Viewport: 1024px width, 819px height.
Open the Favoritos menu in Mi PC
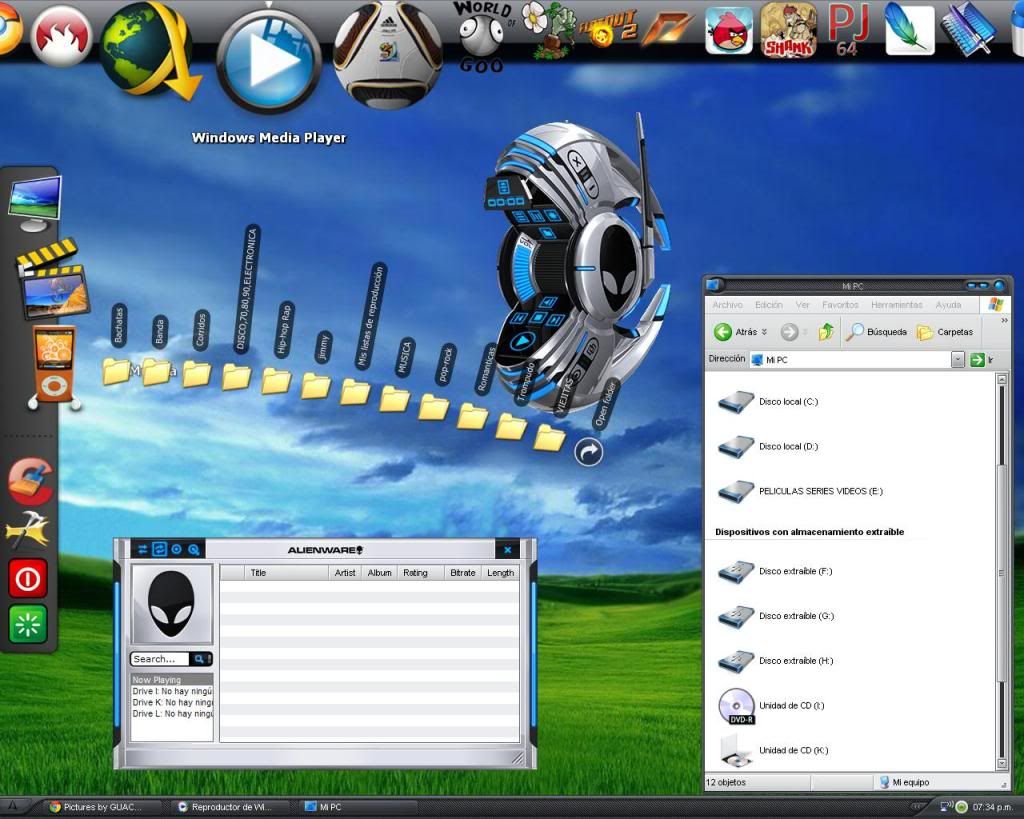click(840, 305)
